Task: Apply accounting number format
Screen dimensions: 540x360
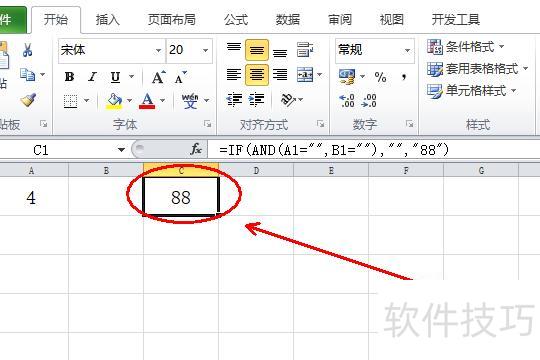Action: click(x=347, y=76)
